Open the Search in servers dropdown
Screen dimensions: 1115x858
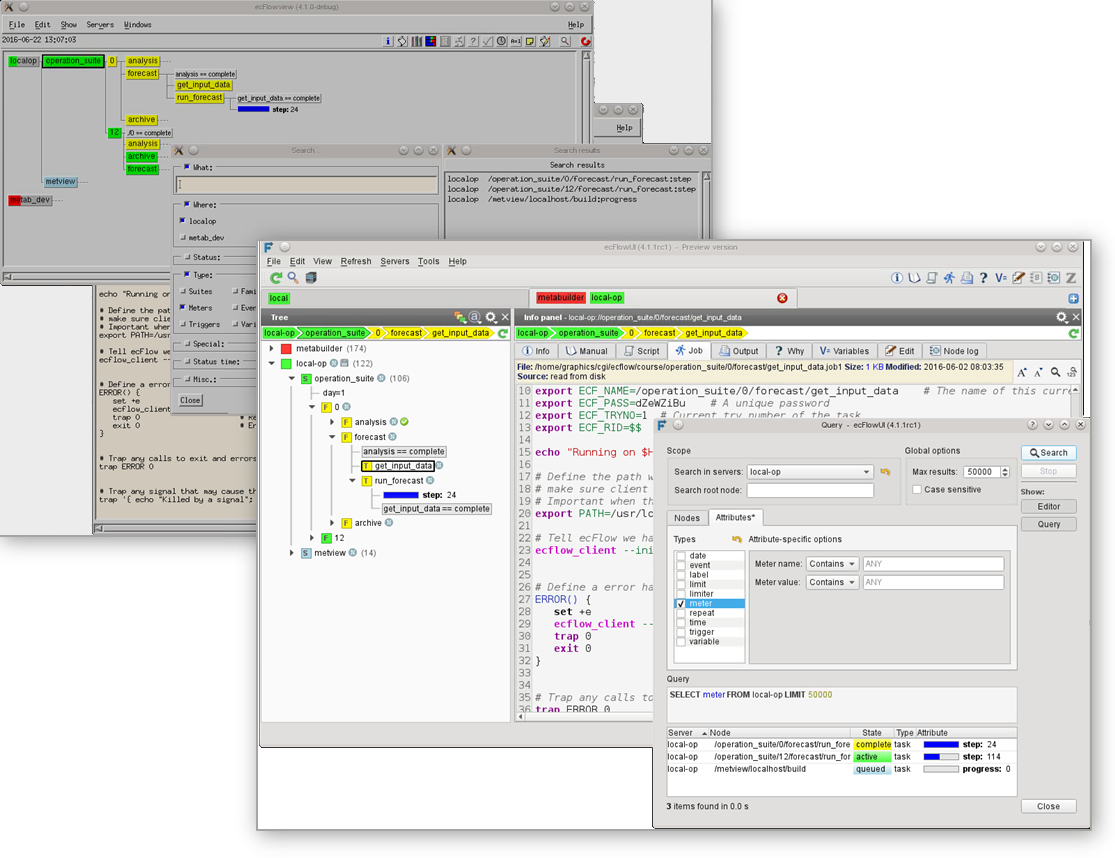click(x=810, y=472)
